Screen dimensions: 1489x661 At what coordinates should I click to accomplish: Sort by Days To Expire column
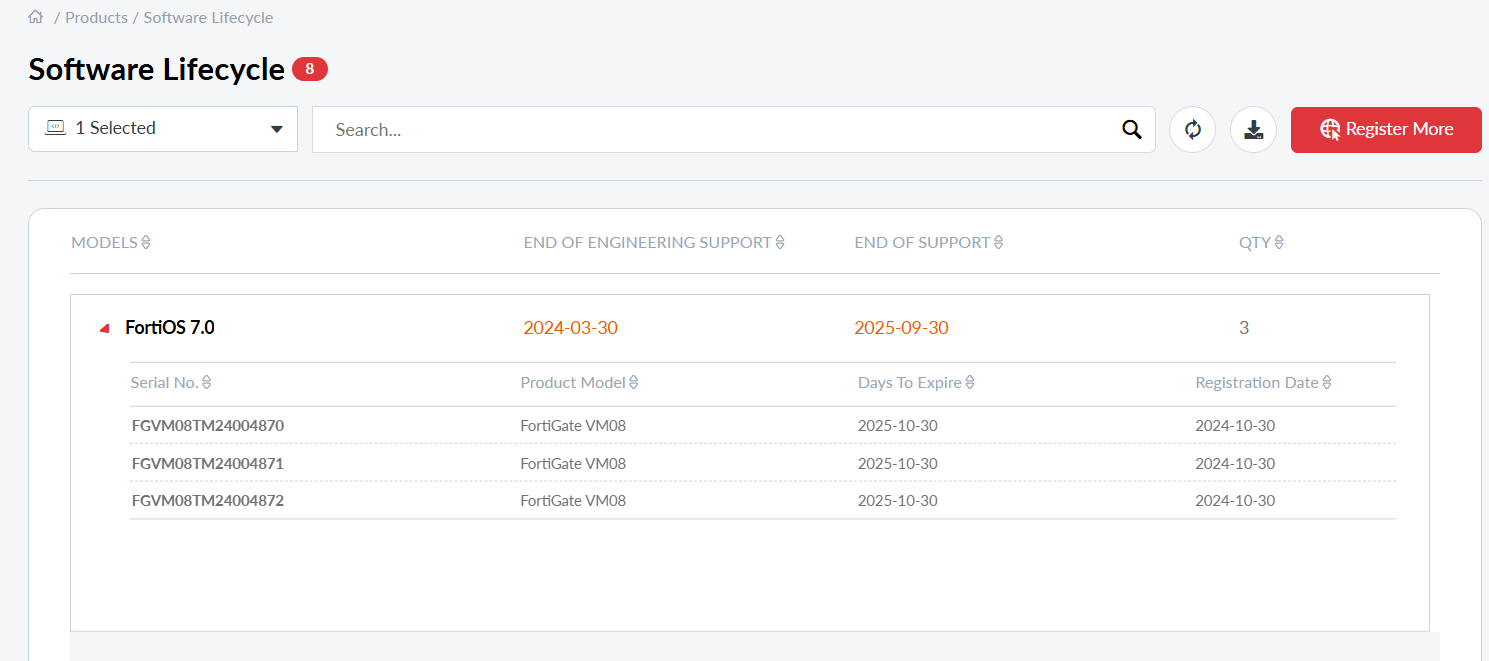click(916, 383)
